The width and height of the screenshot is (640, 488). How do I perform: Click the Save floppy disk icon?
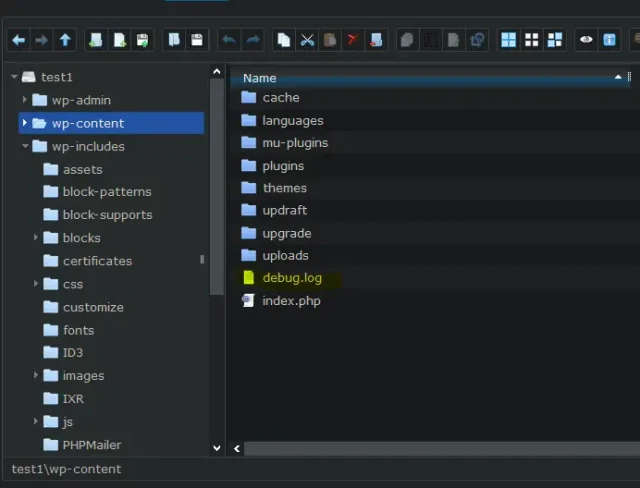click(197, 40)
